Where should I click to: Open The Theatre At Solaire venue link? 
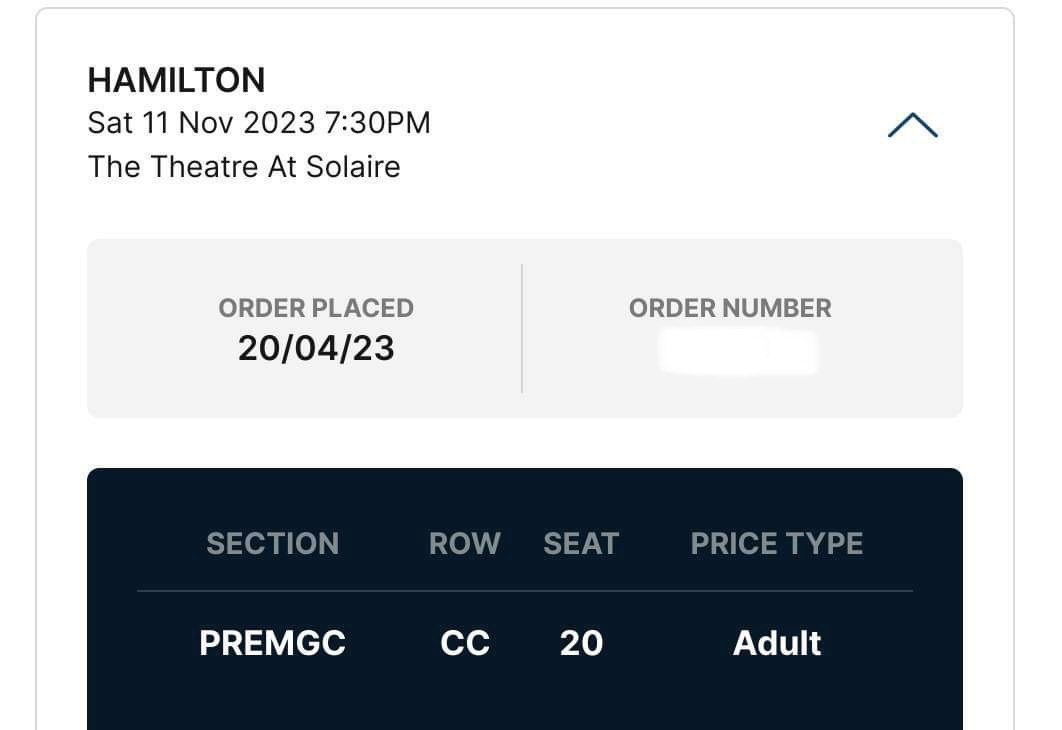coord(244,166)
